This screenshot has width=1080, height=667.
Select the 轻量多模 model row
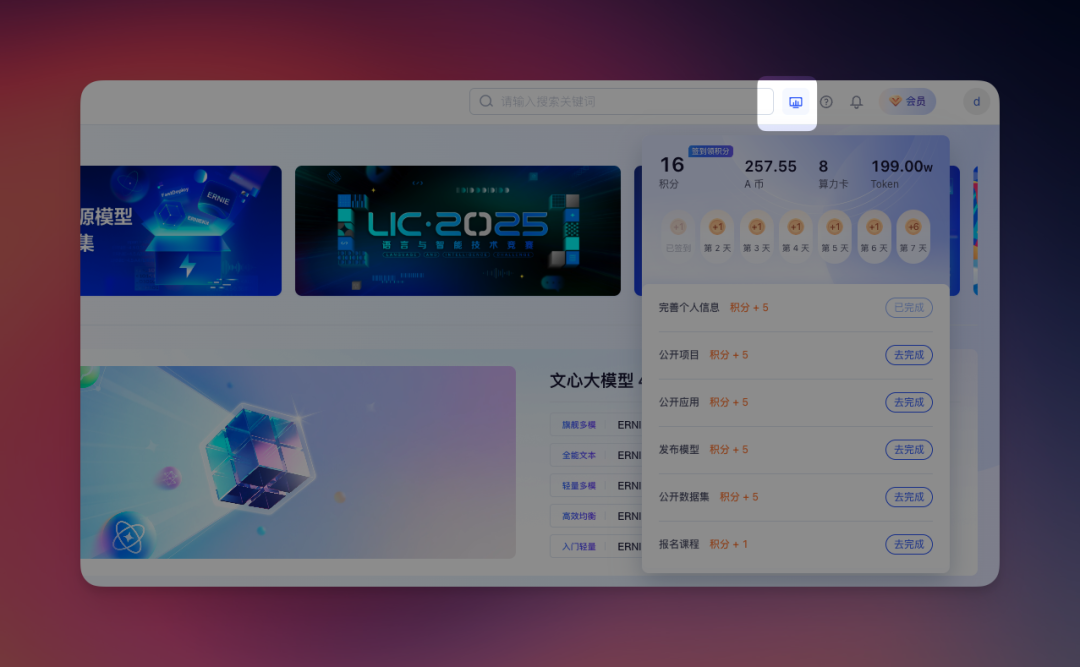tap(596, 486)
